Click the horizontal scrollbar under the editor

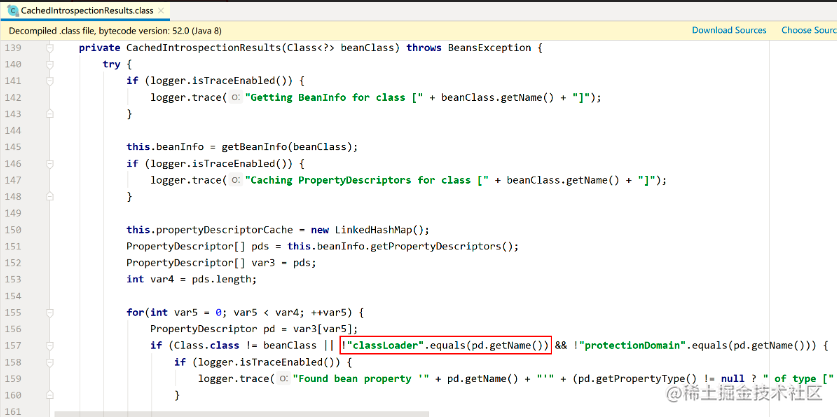[x=241, y=414]
